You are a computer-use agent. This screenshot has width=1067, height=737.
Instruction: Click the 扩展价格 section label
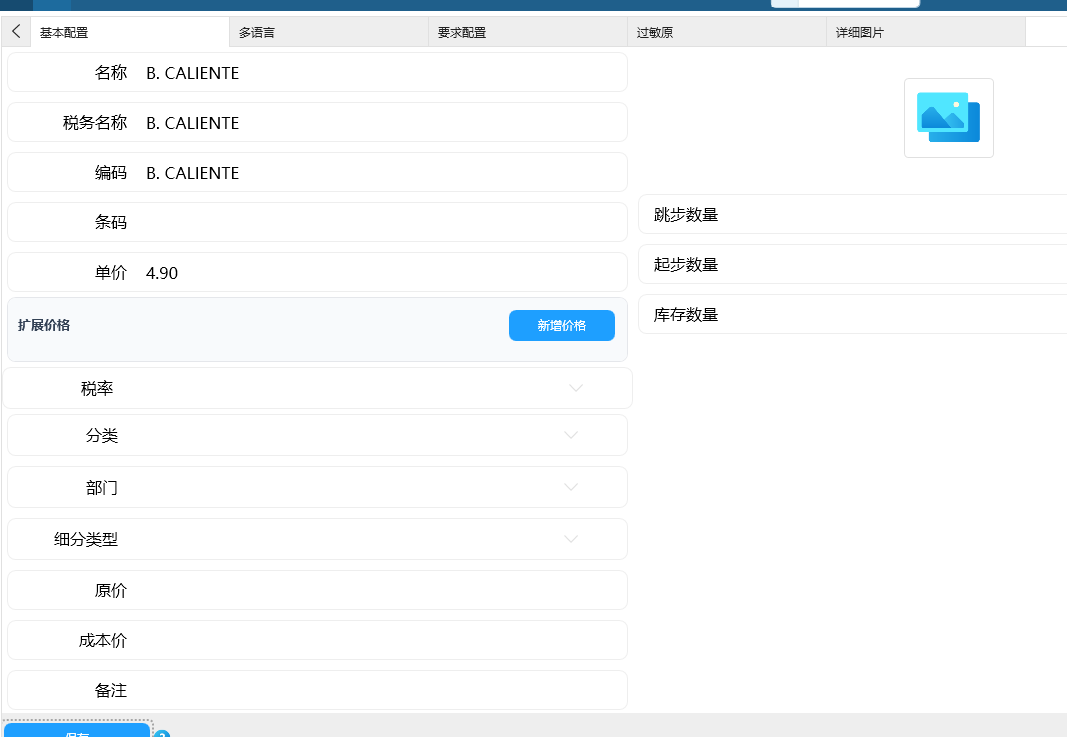[x=44, y=325]
